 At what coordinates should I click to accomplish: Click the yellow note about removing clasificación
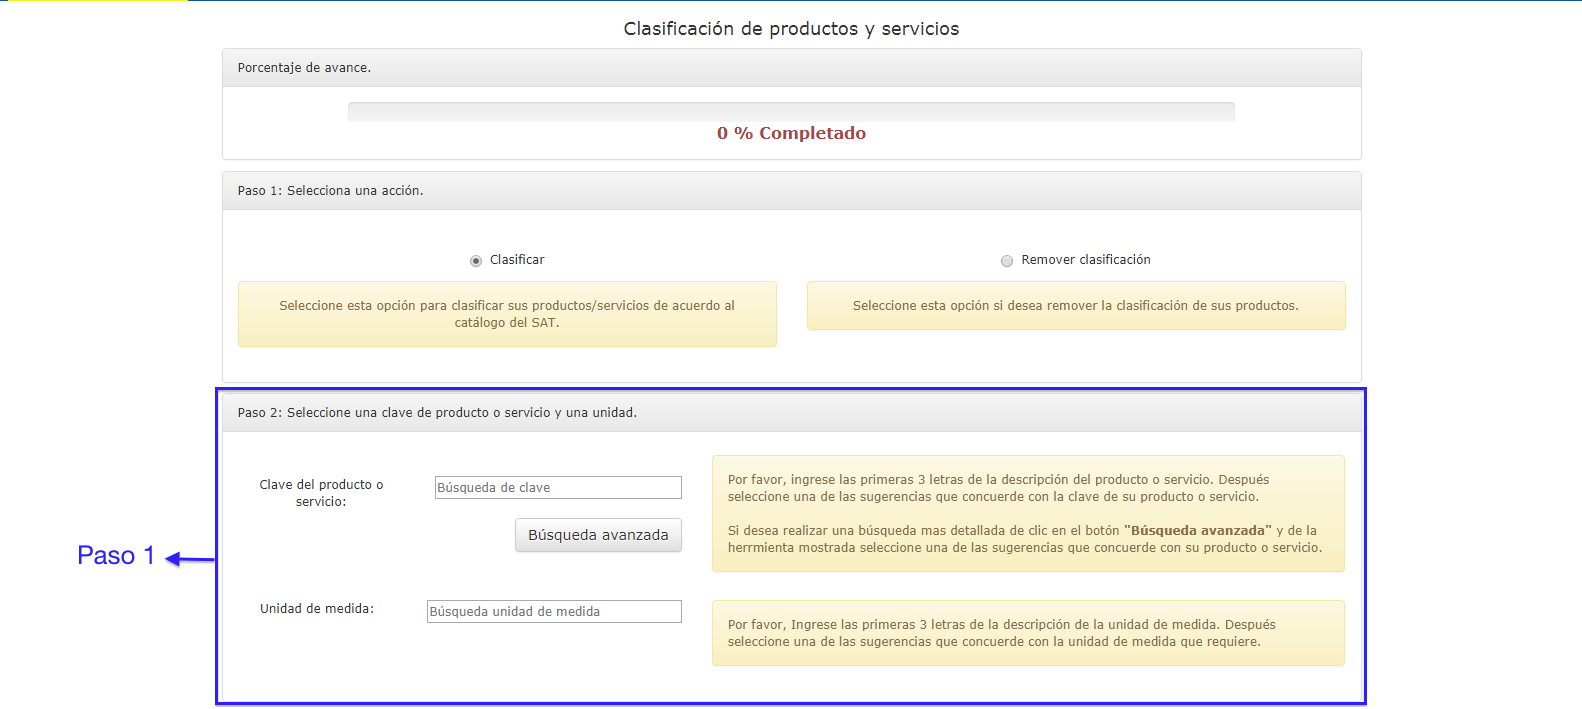coord(1075,306)
